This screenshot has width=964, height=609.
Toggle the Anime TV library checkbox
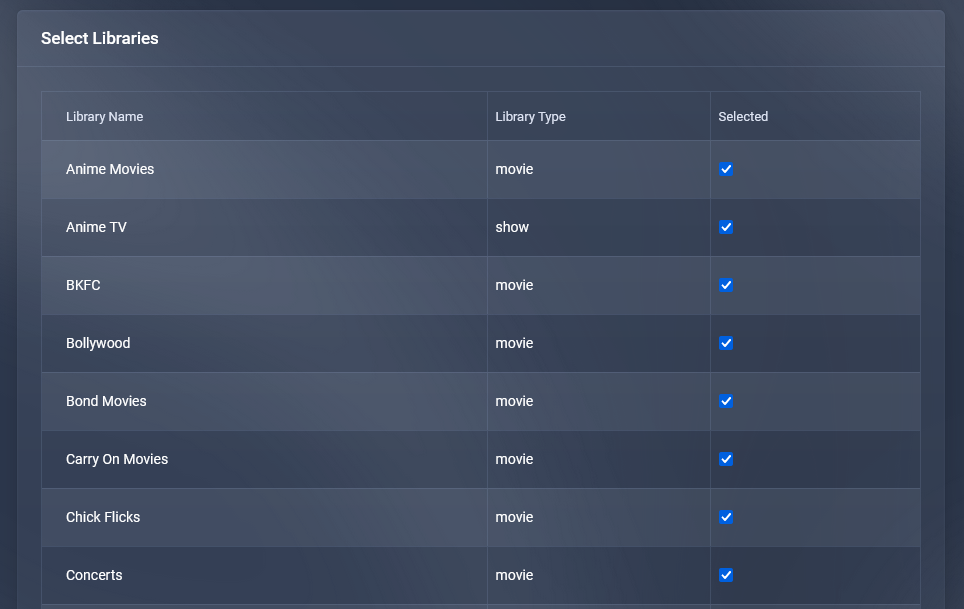click(726, 227)
